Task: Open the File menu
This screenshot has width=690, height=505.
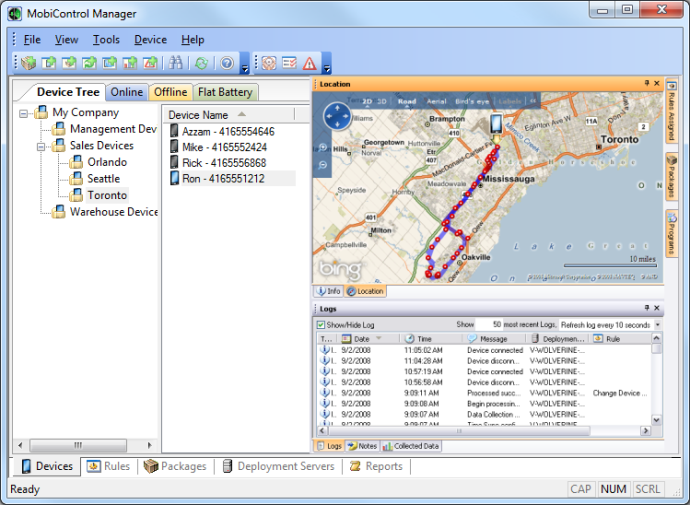Action: click(x=32, y=40)
